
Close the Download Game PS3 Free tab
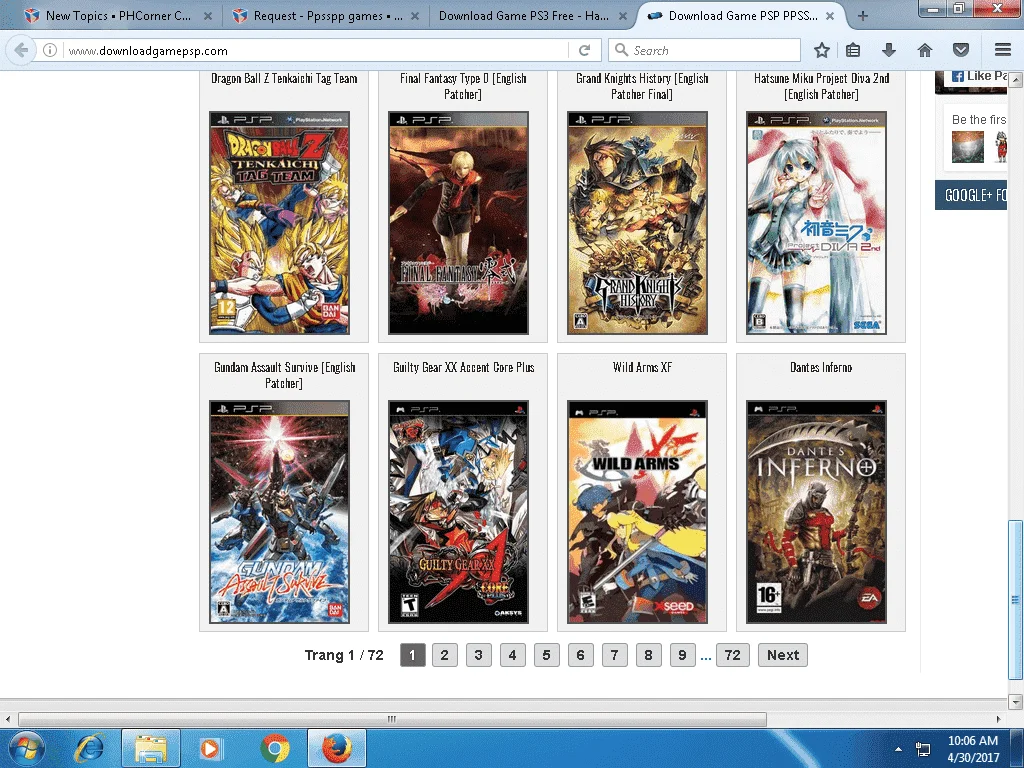point(622,16)
